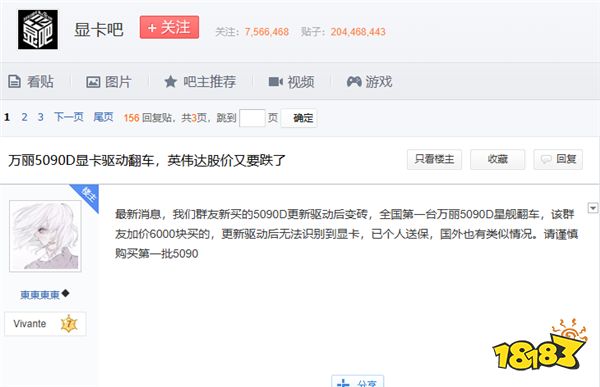Click the speech bubble icon in 回复
The image size is (600, 387).
[x=546, y=159]
